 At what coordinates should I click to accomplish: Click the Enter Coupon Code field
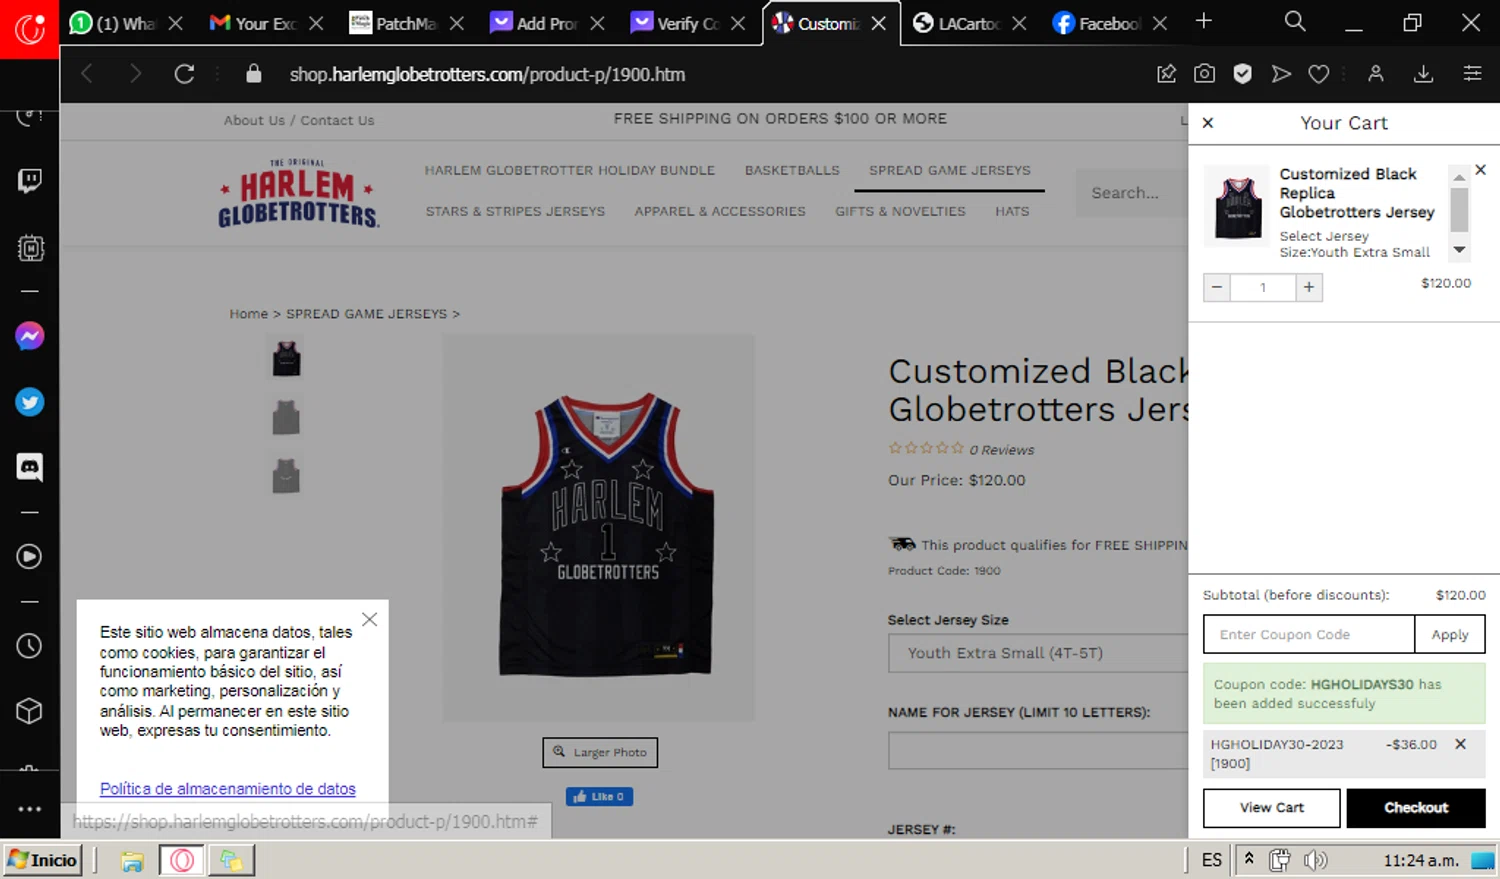1309,634
